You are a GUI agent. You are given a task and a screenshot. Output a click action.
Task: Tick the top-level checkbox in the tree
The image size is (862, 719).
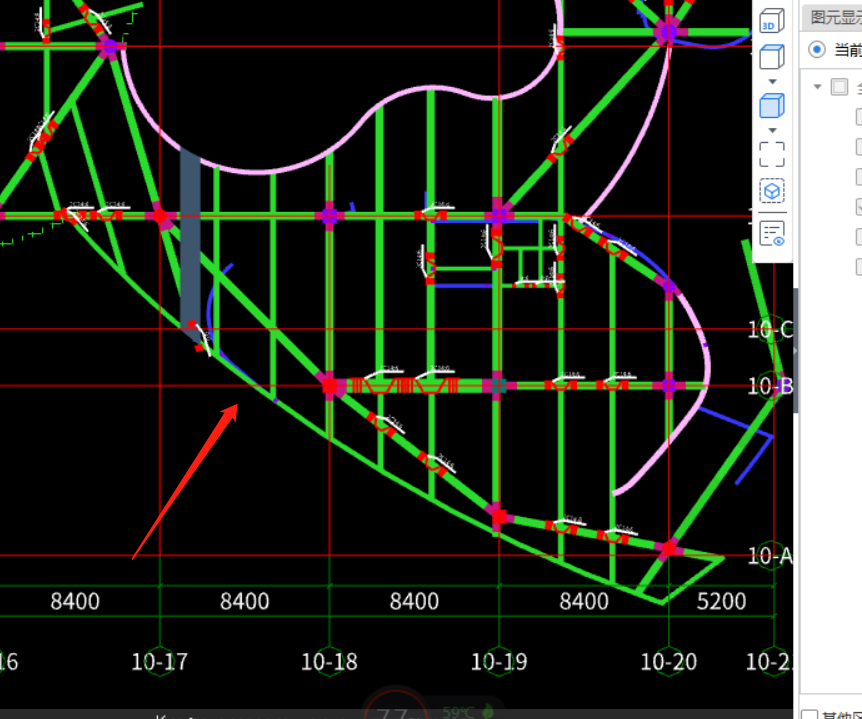click(839, 87)
